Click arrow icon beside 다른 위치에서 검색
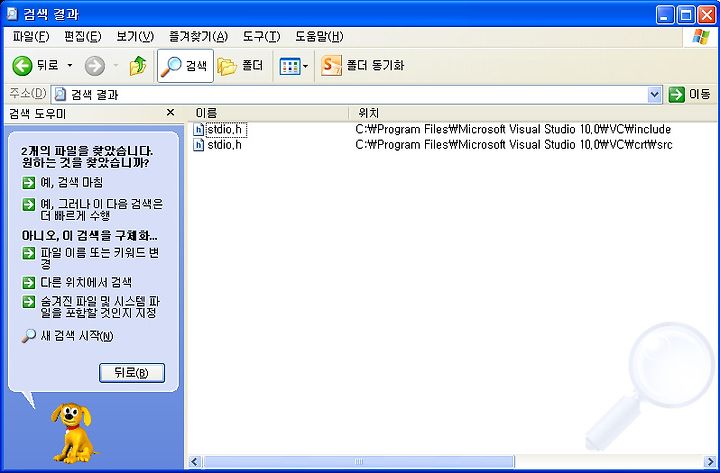This screenshot has width=720, height=473. coord(28,282)
